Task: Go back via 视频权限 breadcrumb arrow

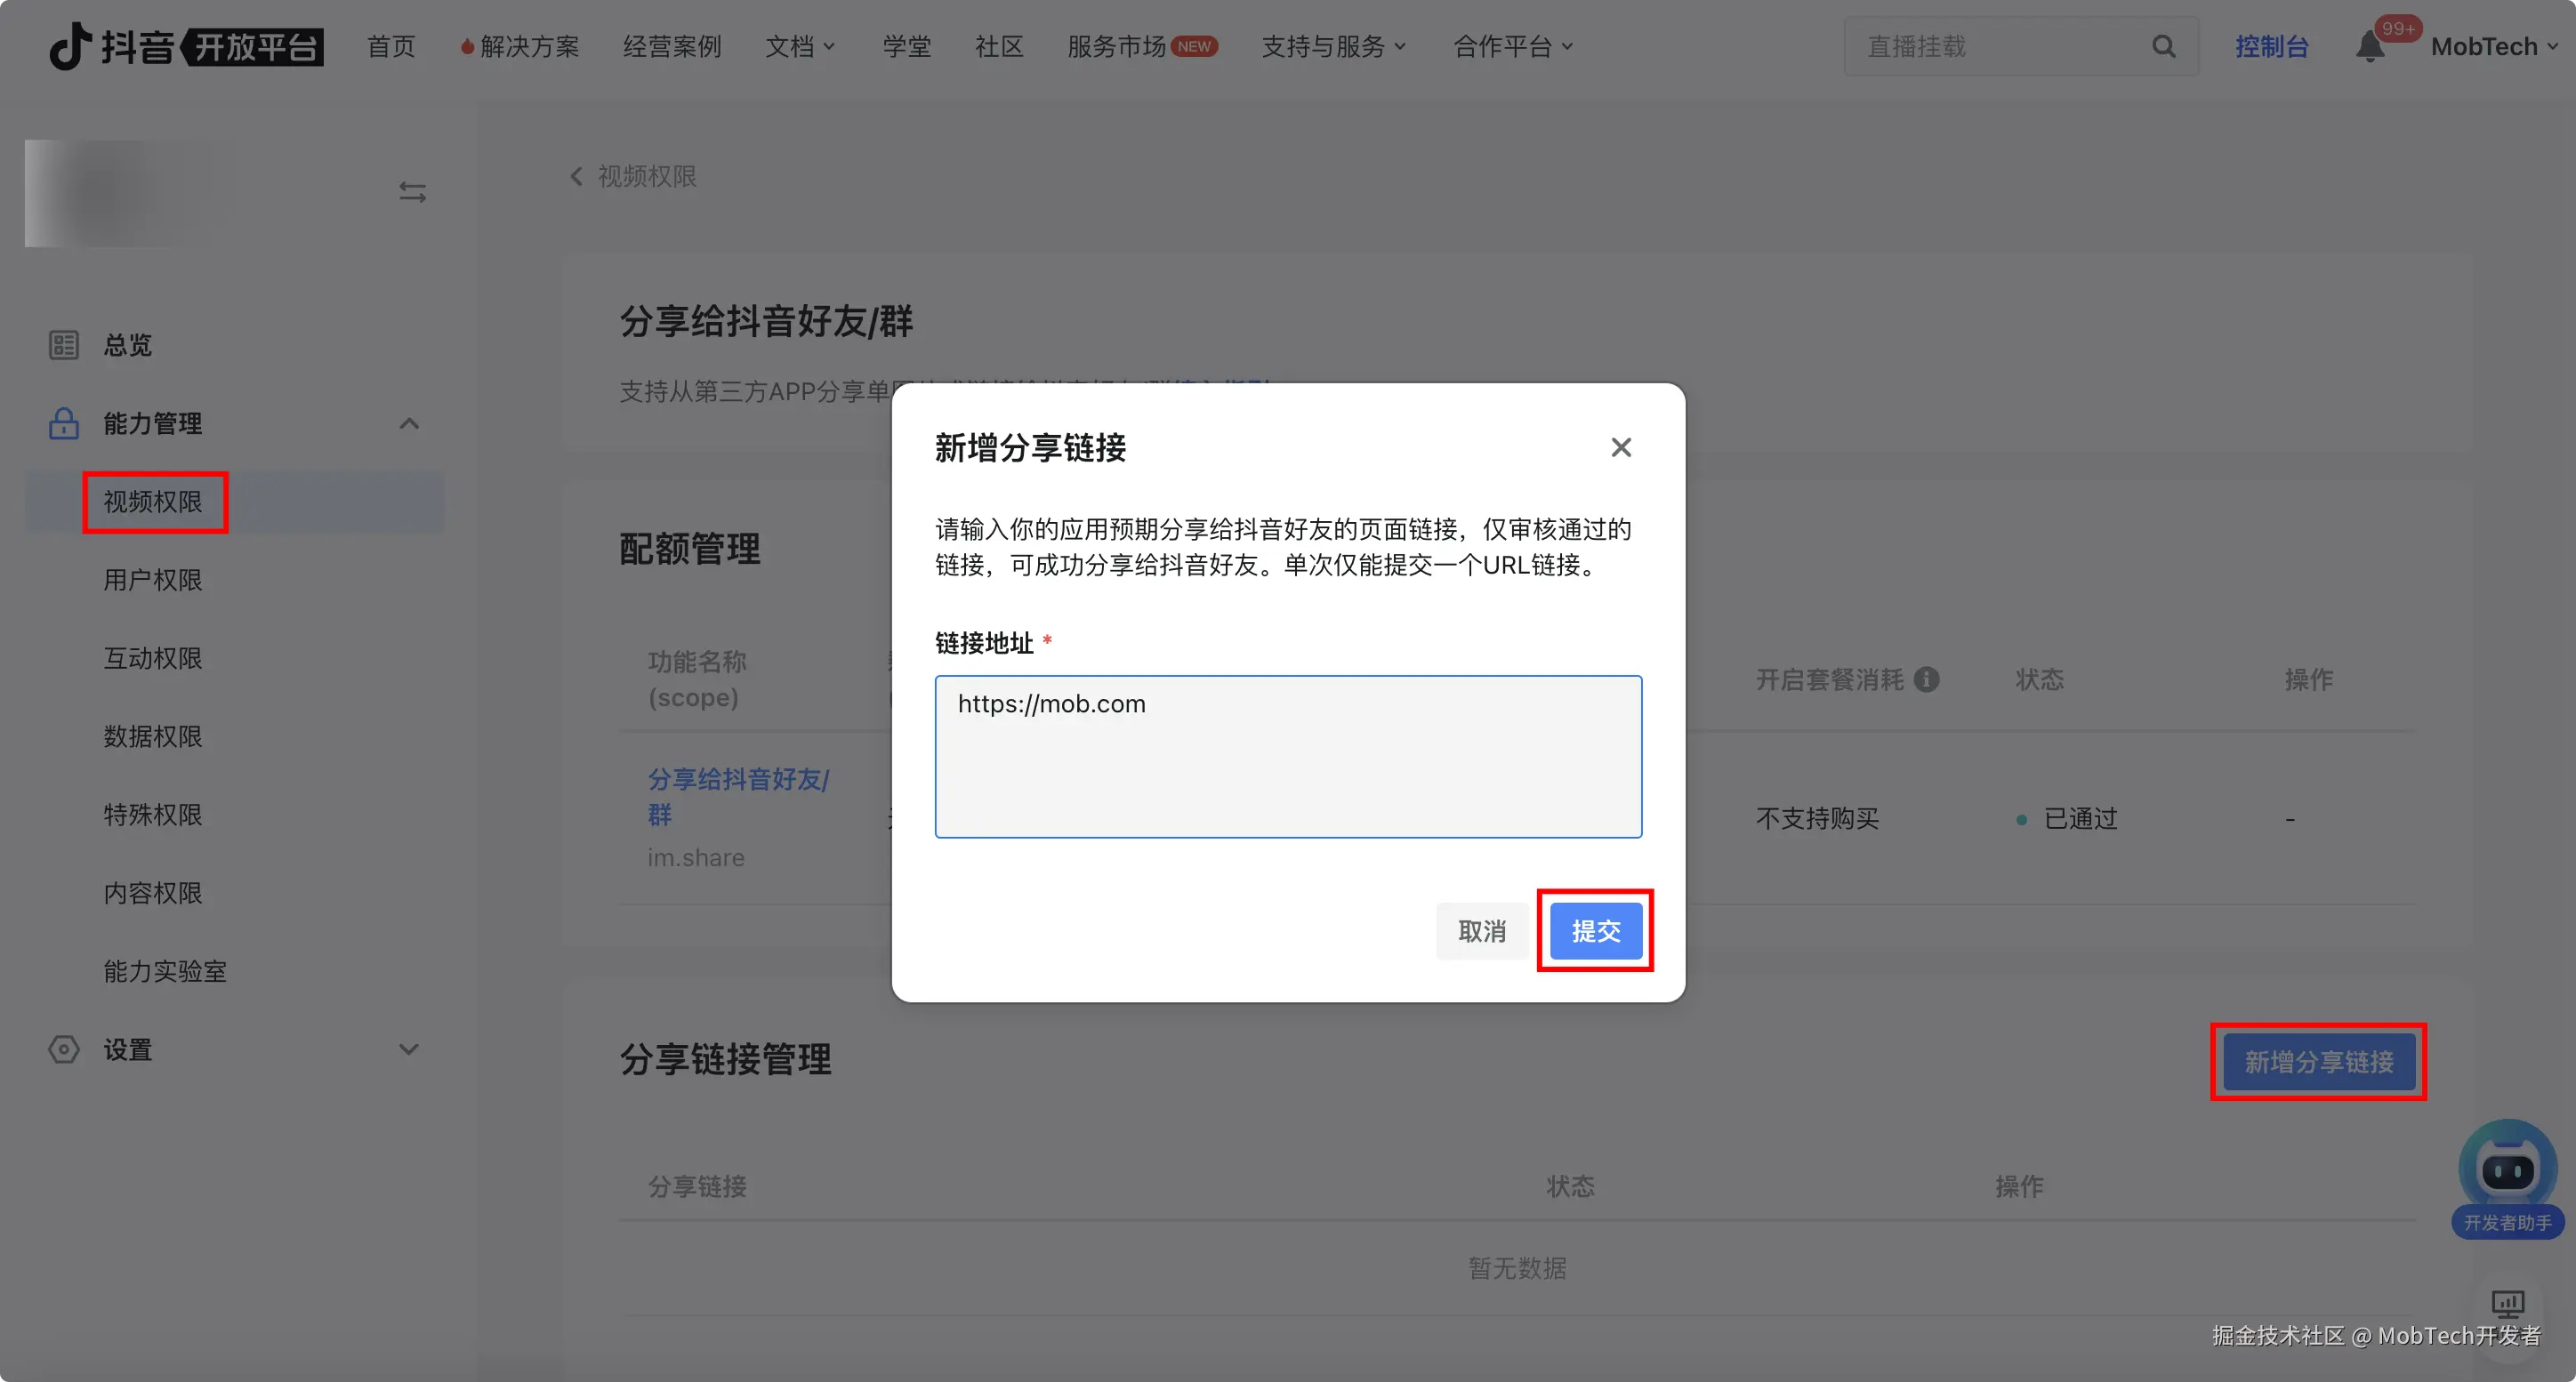Action: 576,177
